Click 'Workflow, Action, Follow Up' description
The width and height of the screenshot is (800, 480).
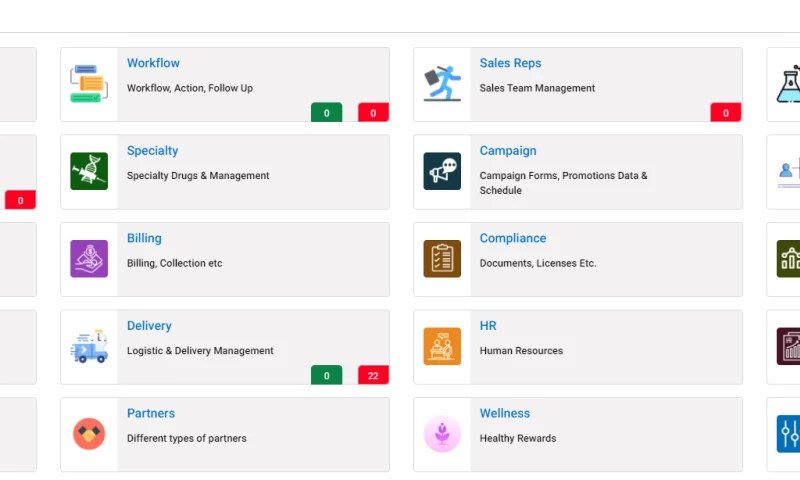[190, 88]
